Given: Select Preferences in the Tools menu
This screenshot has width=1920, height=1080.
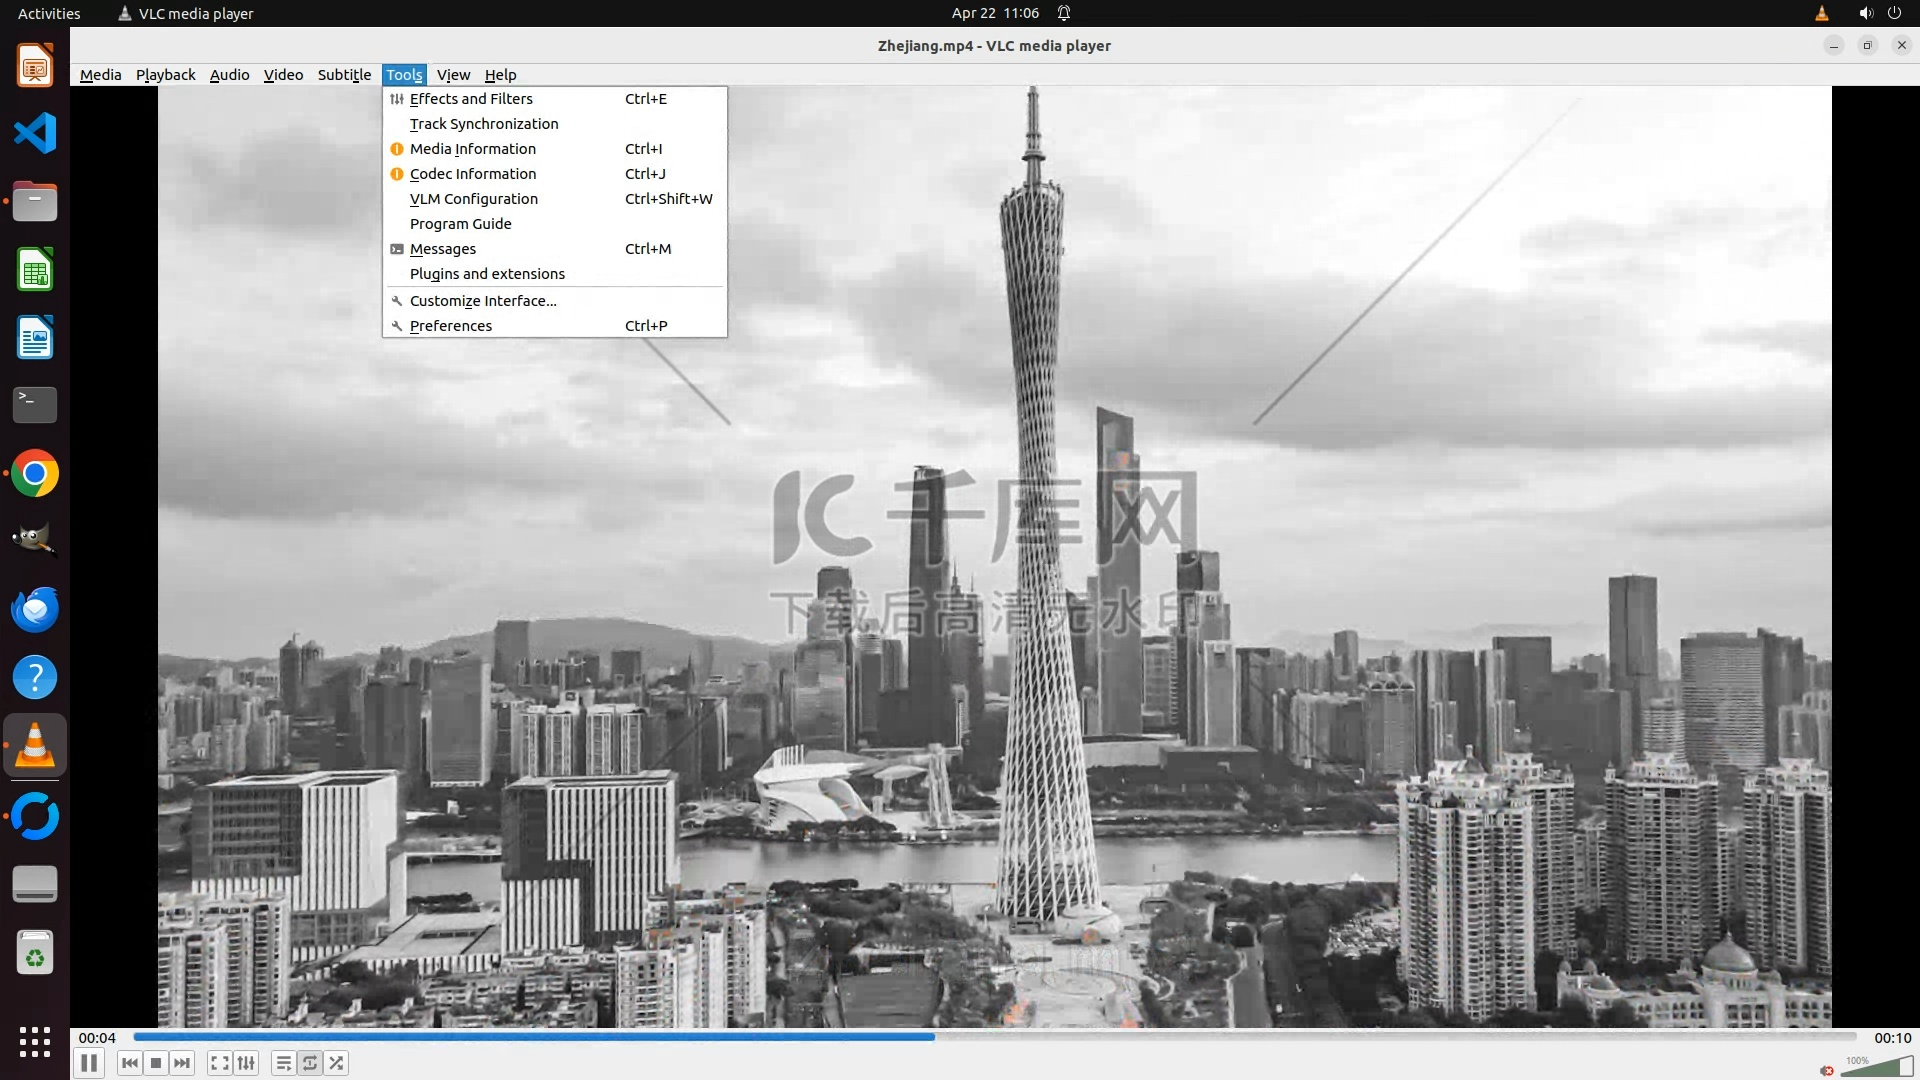Looking at the screenshot, I should pos(451,326).
